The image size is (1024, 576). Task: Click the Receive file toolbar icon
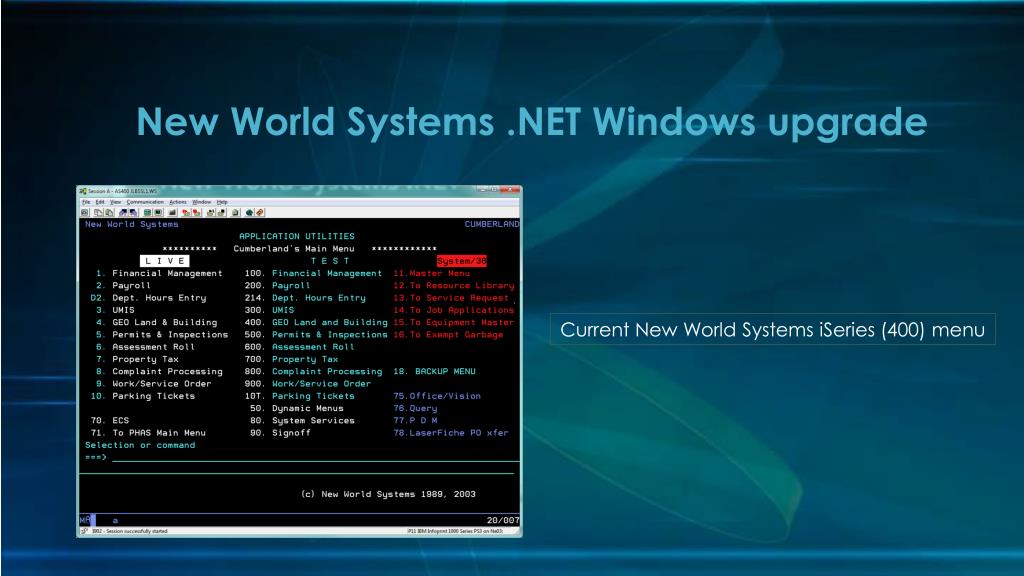click(x=133, y=212)
